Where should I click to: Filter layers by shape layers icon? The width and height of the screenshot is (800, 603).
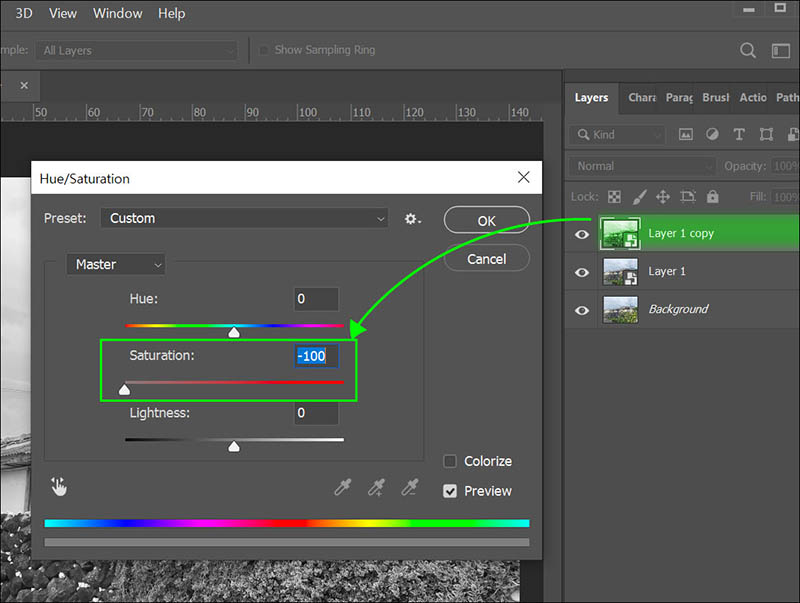(766, 134)
